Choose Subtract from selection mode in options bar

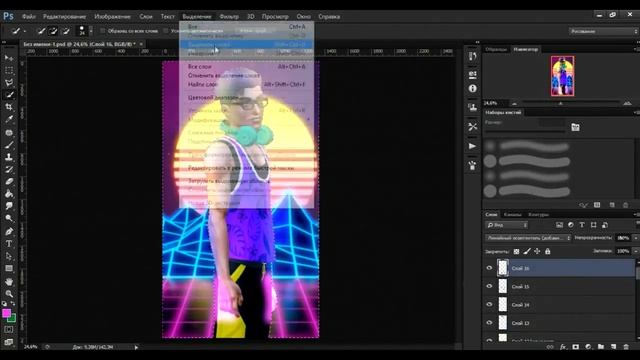[66, 31]
